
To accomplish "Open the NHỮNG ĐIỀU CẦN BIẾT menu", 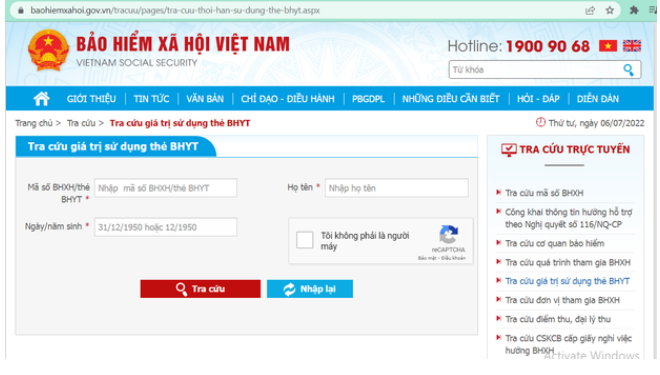I will (450, 99).
